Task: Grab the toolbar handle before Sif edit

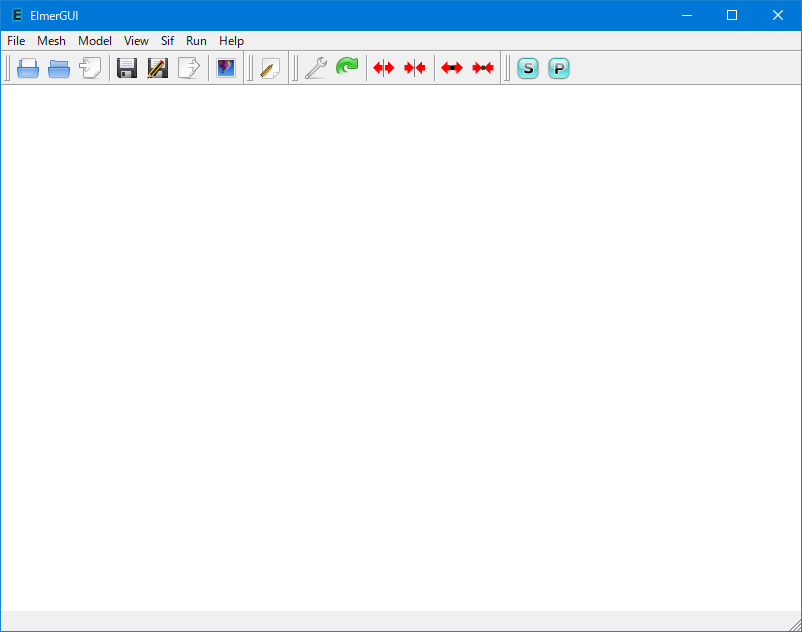Action: [x=250, y=68]
